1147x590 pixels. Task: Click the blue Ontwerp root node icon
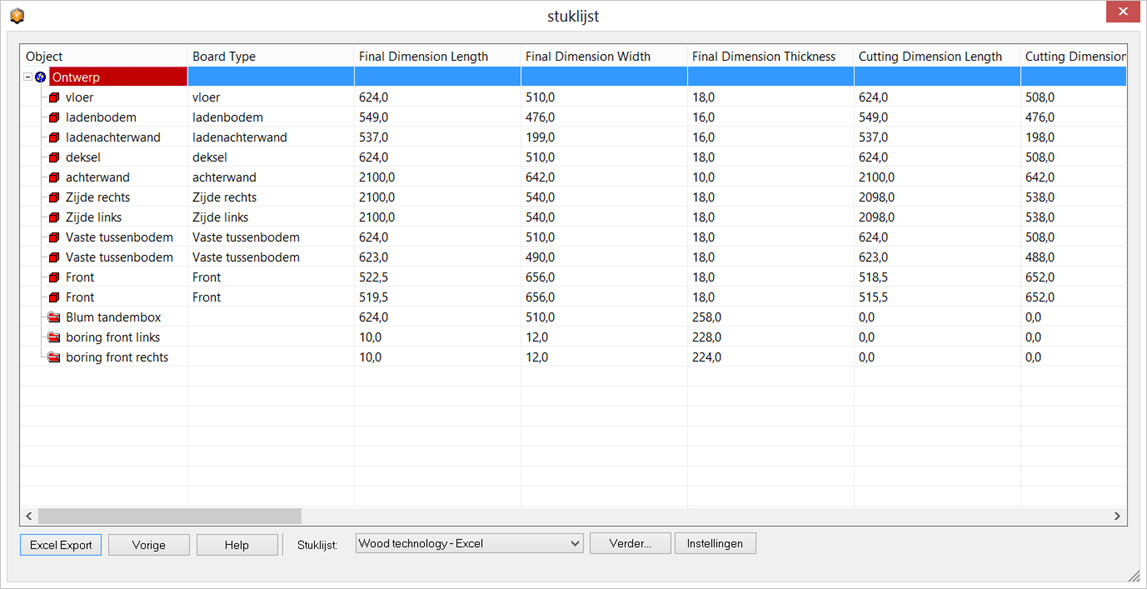[41, 77]
